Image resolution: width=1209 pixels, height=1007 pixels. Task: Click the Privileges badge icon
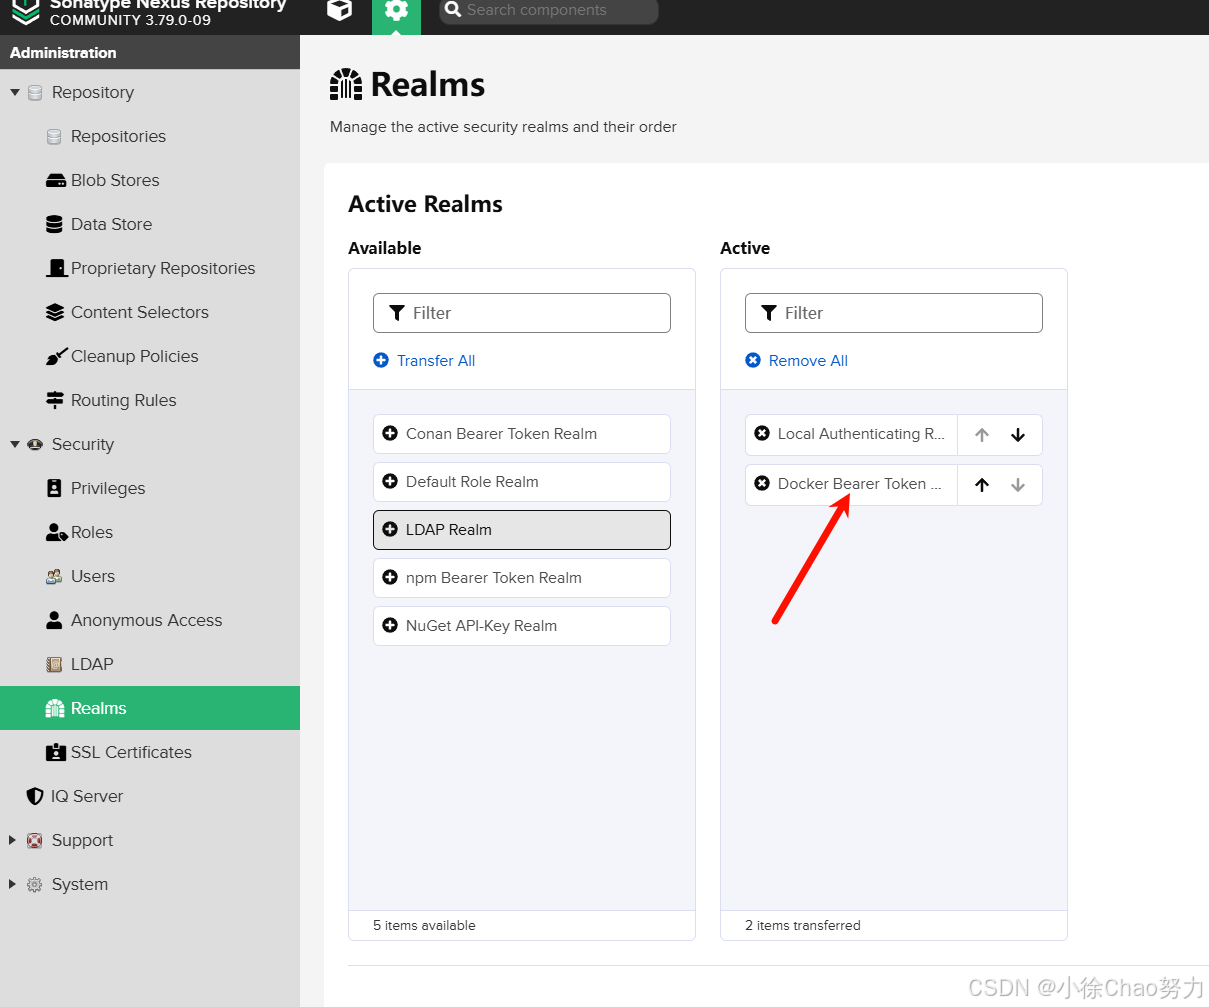54,488
